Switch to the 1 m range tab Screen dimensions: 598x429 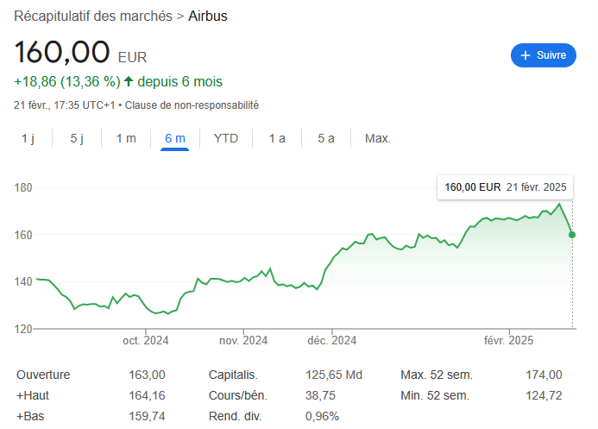coord(126,138)
